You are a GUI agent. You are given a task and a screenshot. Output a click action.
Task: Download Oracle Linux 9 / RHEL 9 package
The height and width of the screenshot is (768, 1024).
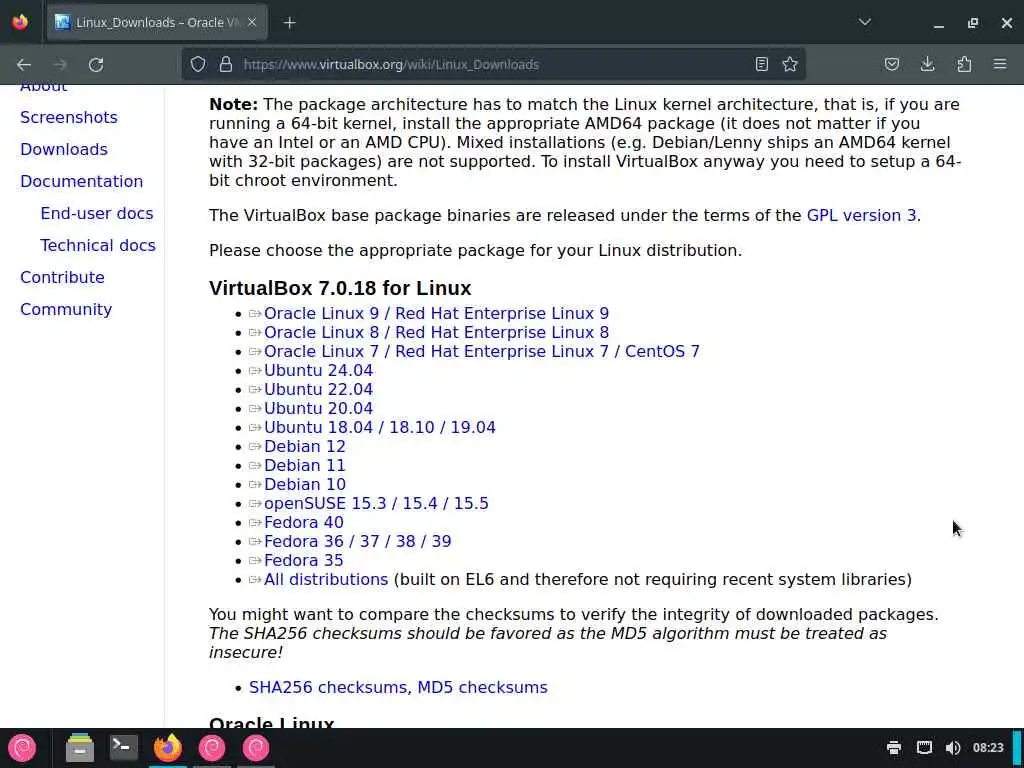436,313
